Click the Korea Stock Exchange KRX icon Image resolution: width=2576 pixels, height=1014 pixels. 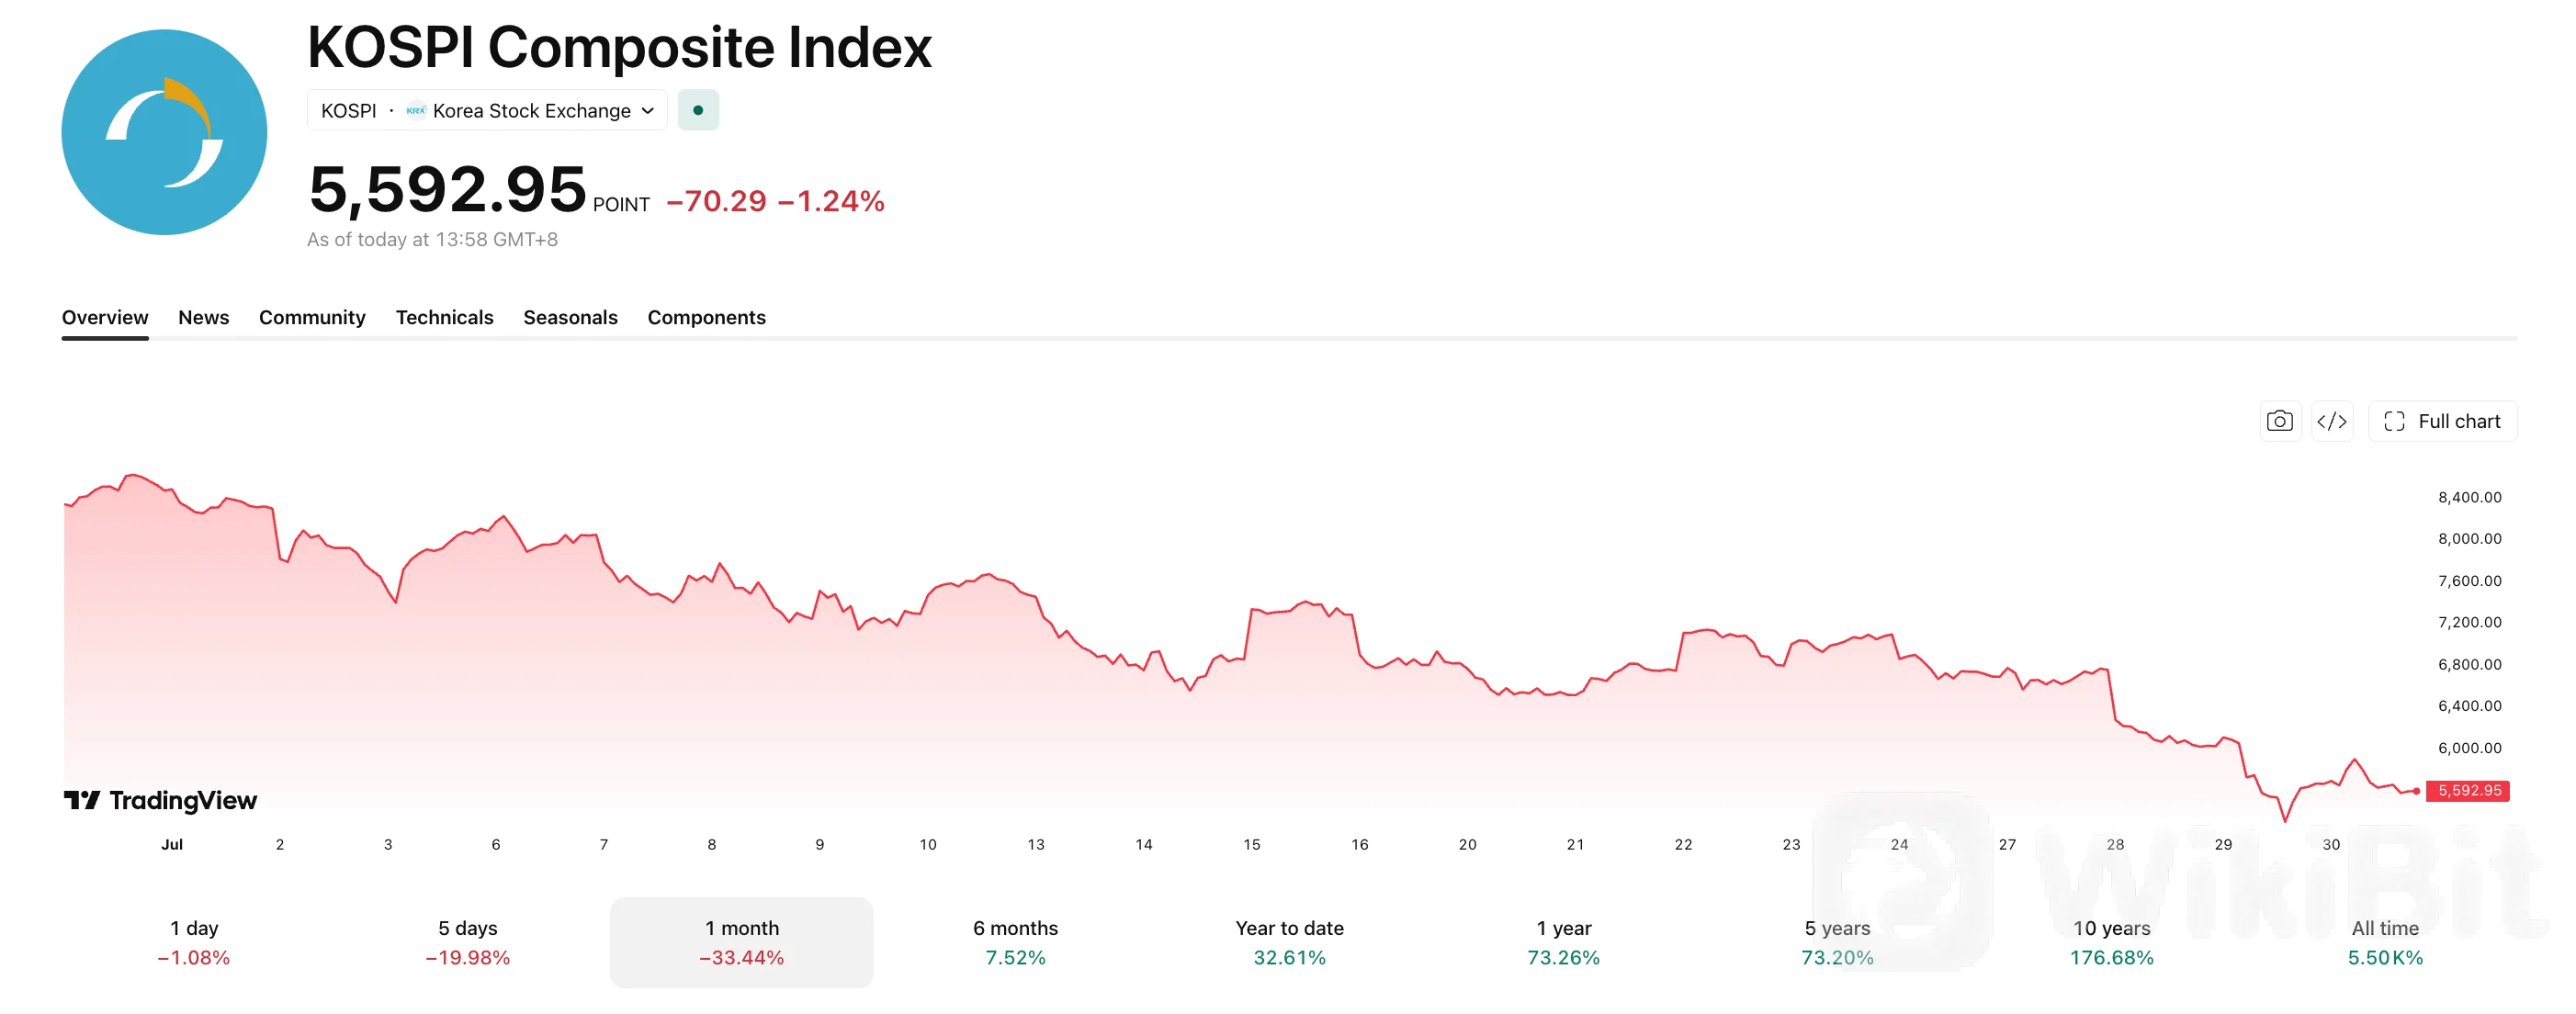coord(416,110)
